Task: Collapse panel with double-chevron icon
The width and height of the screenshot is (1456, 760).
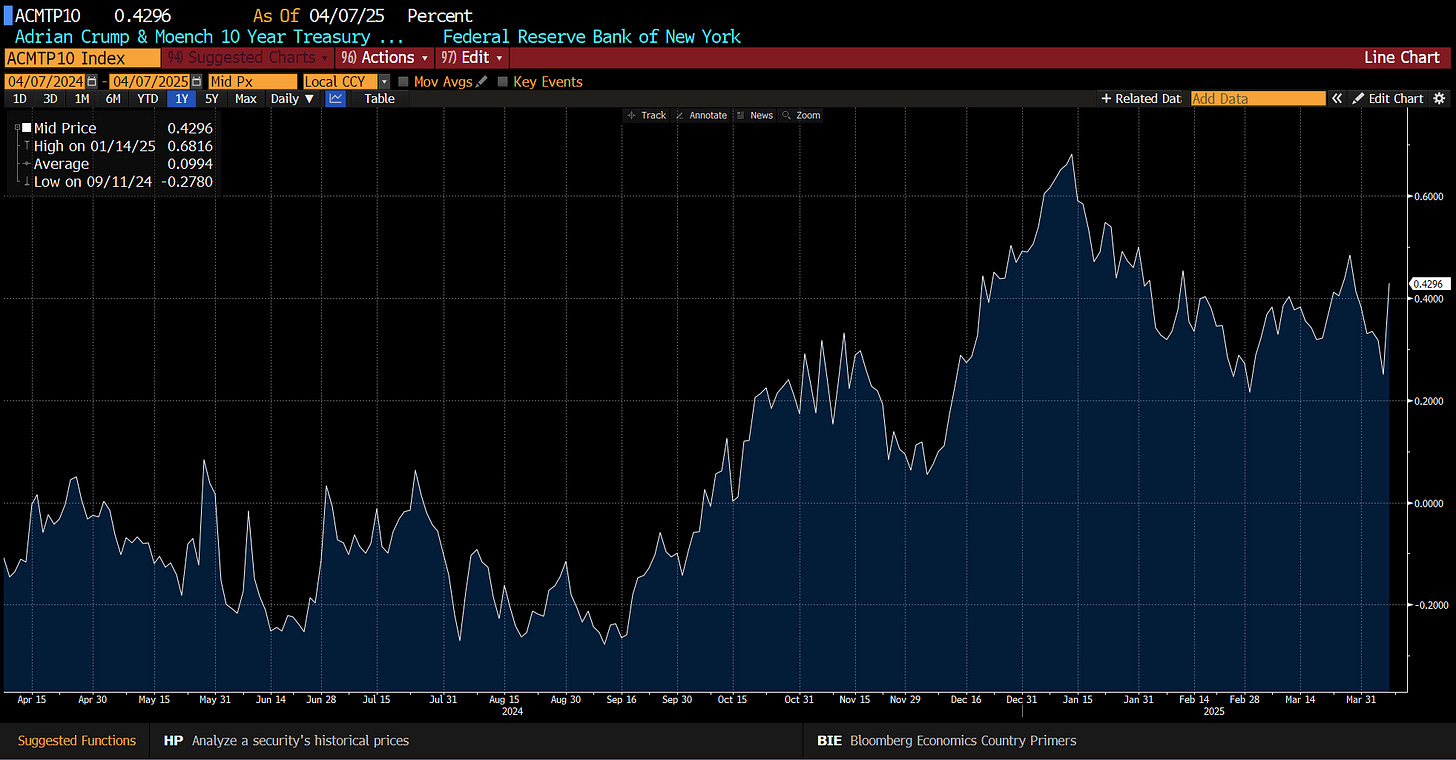Action: click(x=1335, y=98)
